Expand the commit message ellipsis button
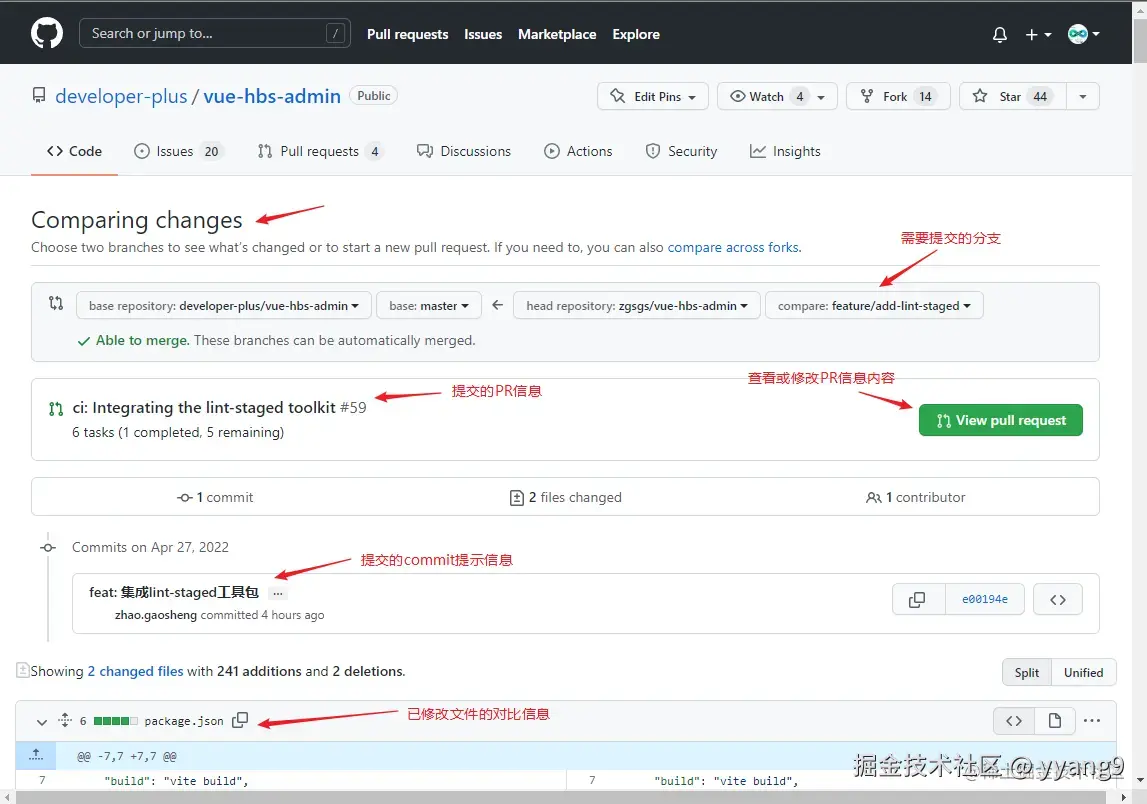This screenshot has width=1147, height=804. click(x=277, y=593)
